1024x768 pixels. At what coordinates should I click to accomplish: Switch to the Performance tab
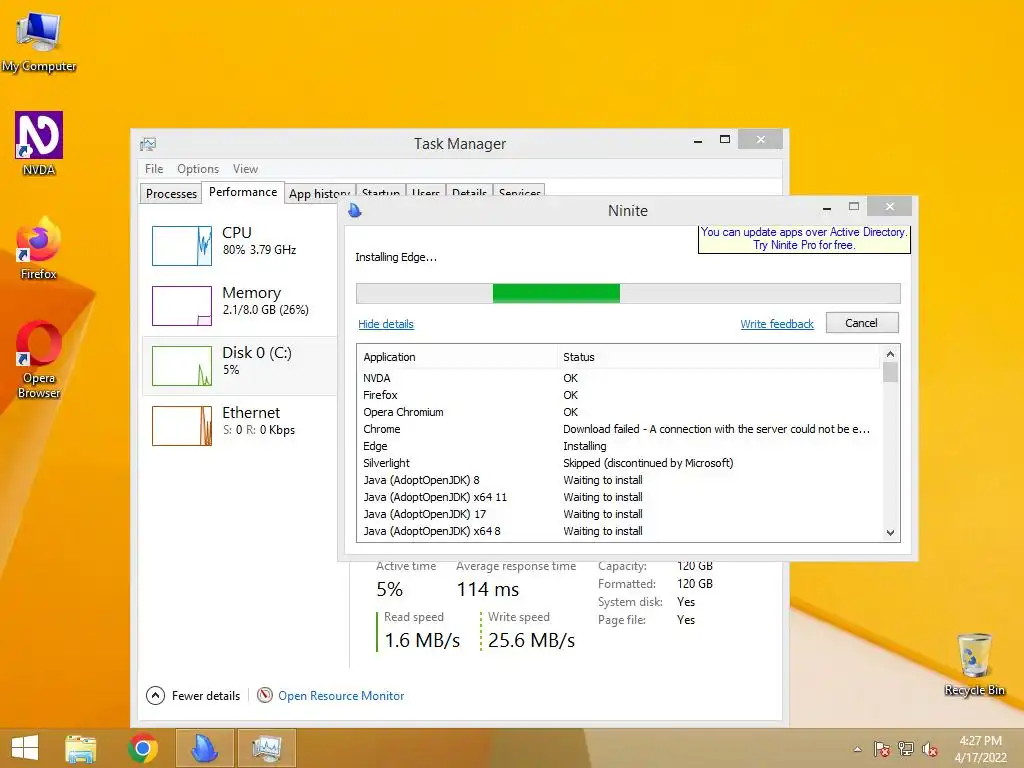pyautogui.click(x=243, y=192)
